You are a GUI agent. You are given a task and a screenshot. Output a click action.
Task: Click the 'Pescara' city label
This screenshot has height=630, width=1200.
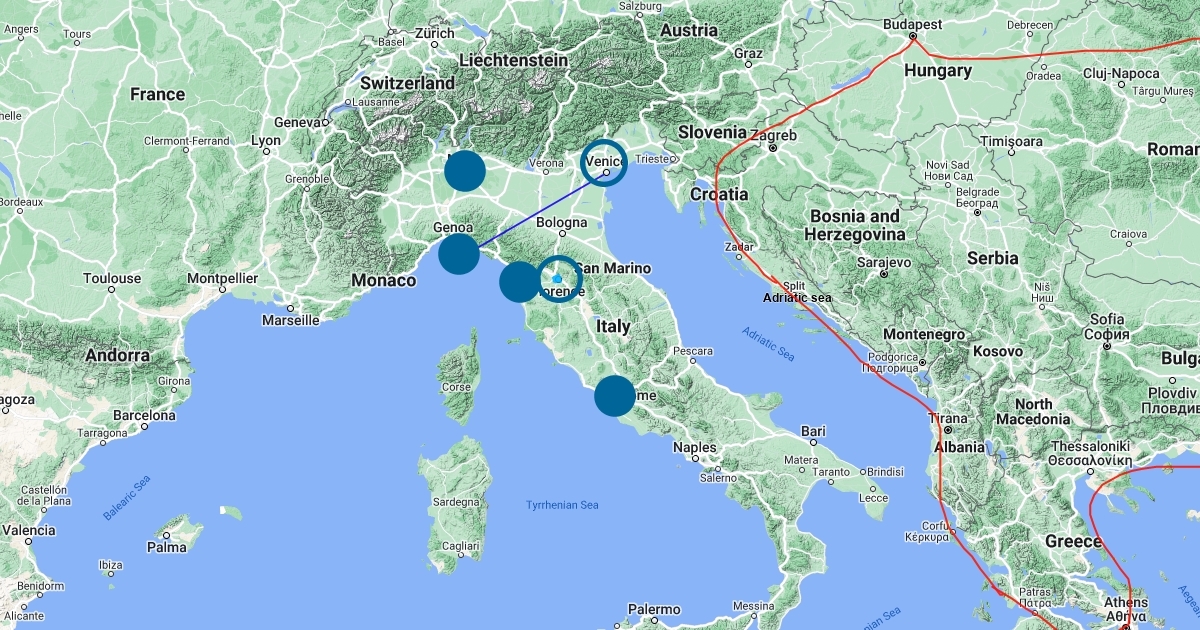[x=693, y=351]
